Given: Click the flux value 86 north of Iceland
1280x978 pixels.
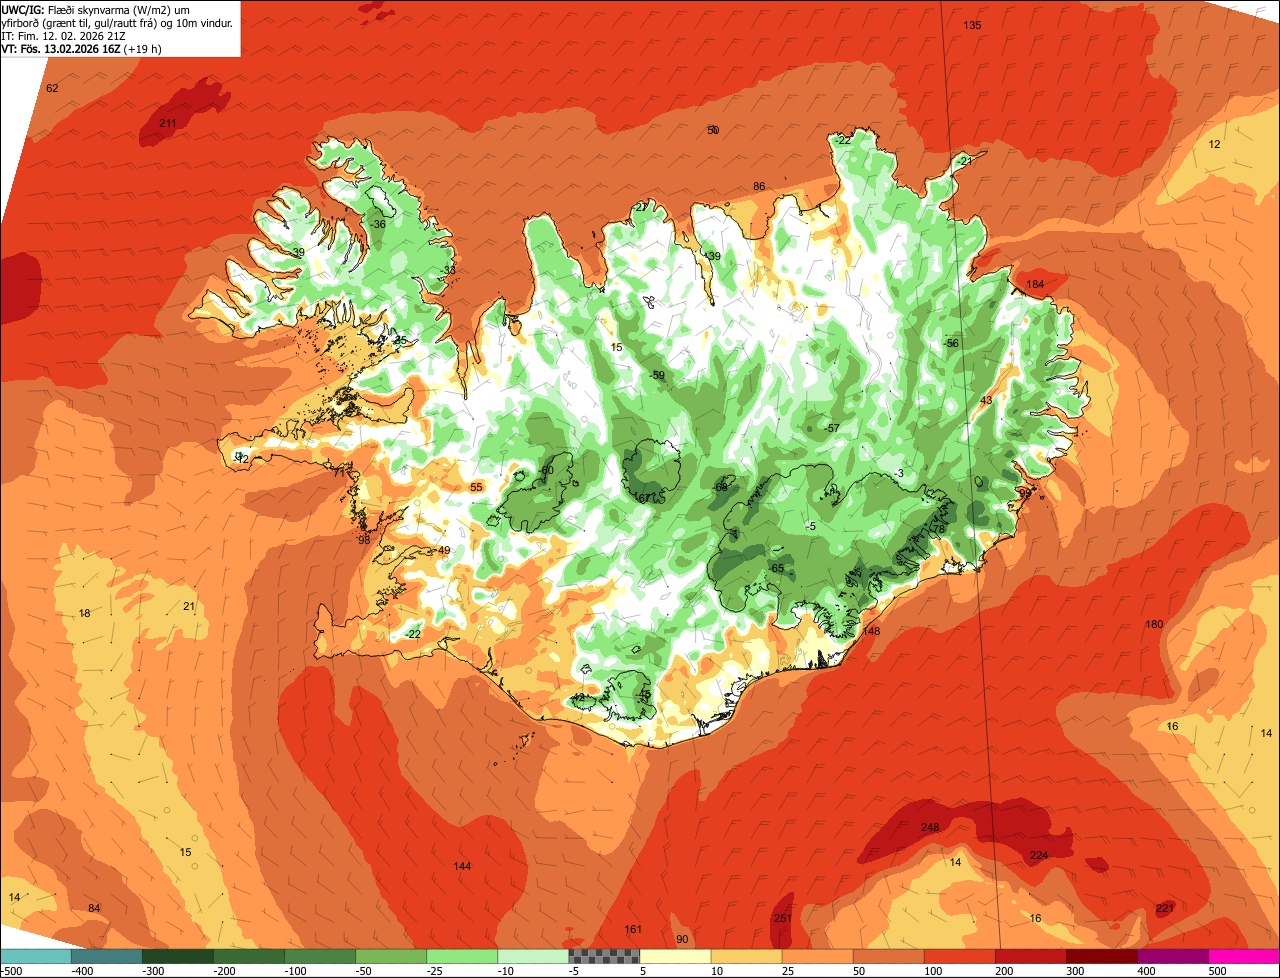Looking at the screenshot, I should 759,186.
